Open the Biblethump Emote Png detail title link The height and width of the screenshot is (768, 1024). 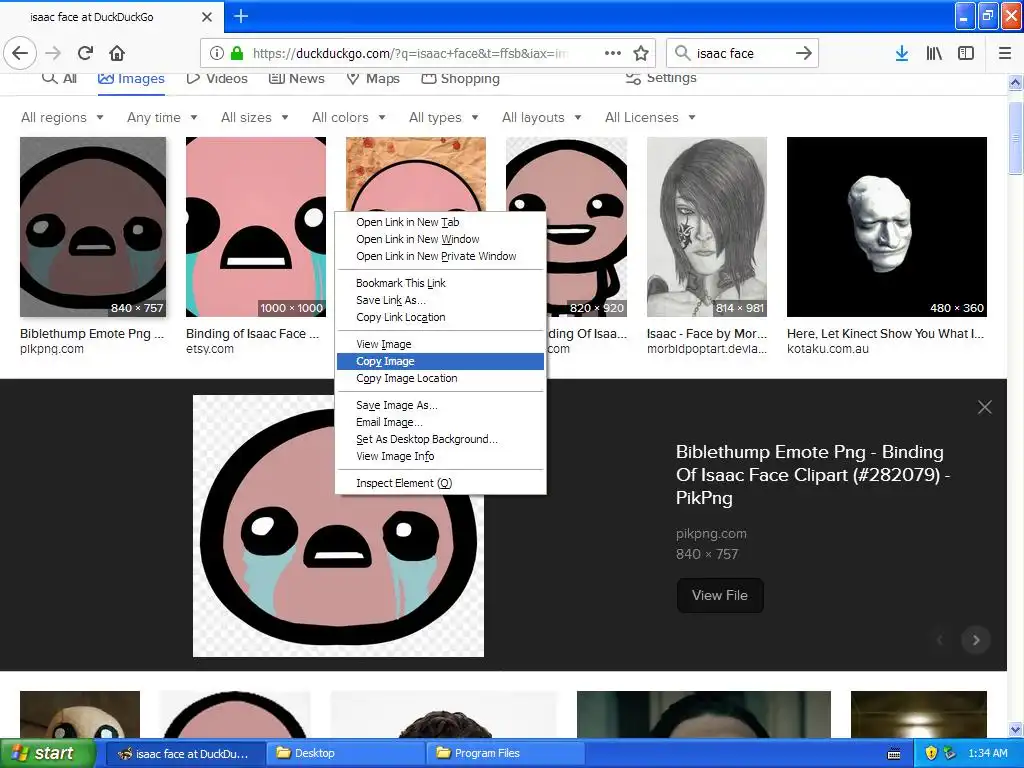tap(812, 475)
